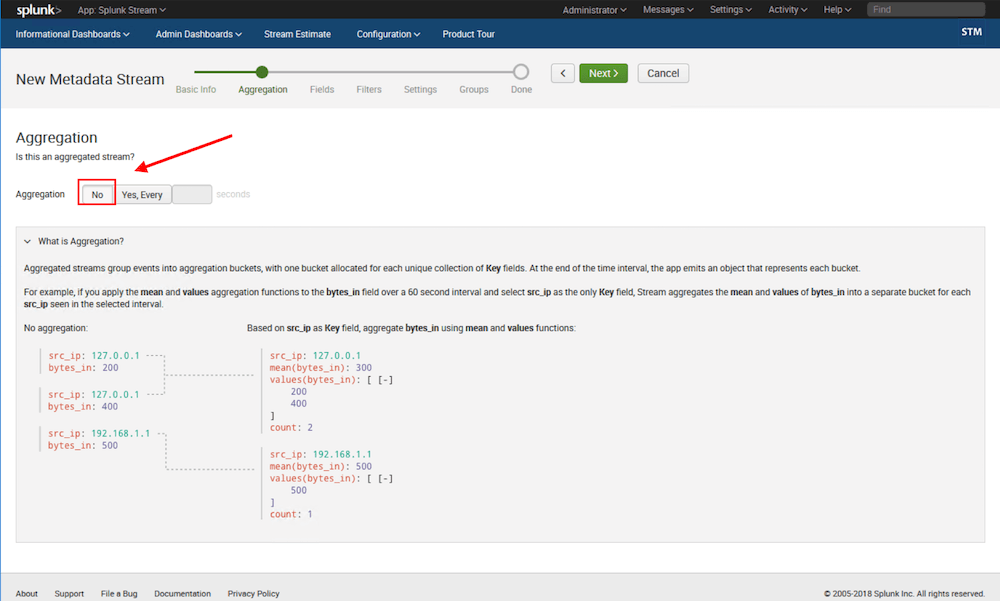Cancel the new metadata stream wizard
1000x601 pixels.
tap(663, 73)
